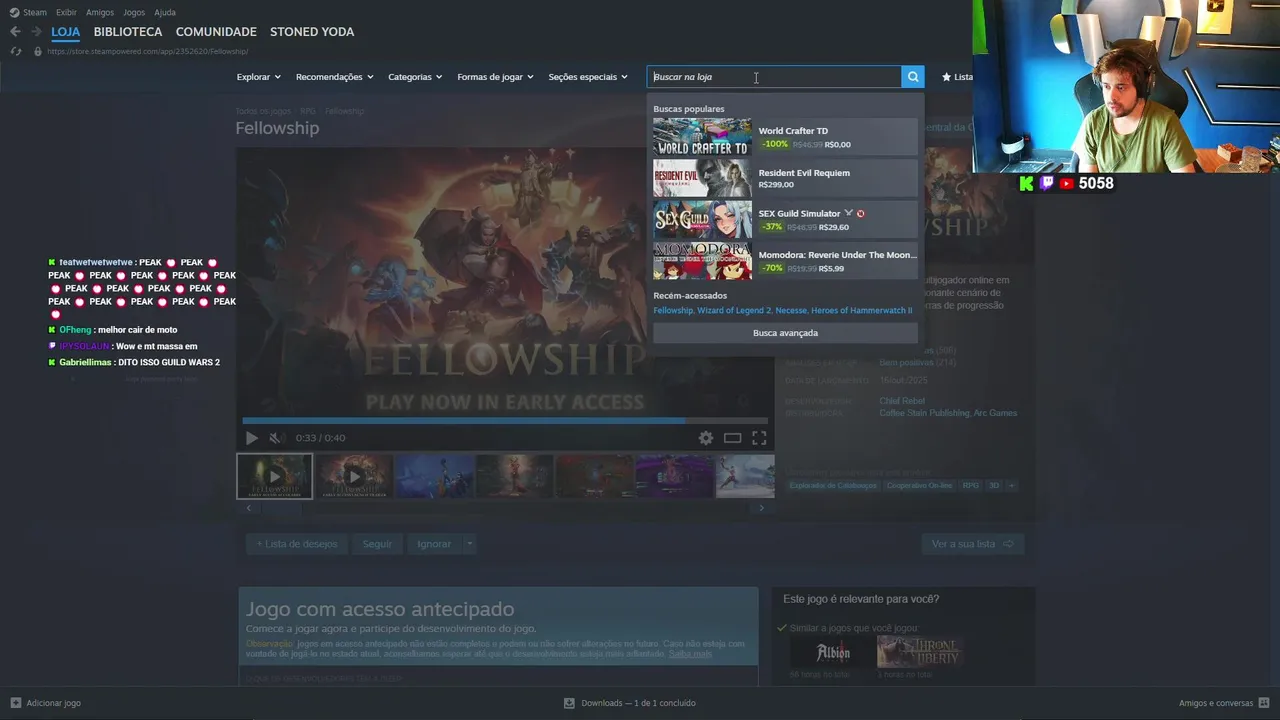
Task: Expand the Recomendações dropdown
Action: point(334,77)
